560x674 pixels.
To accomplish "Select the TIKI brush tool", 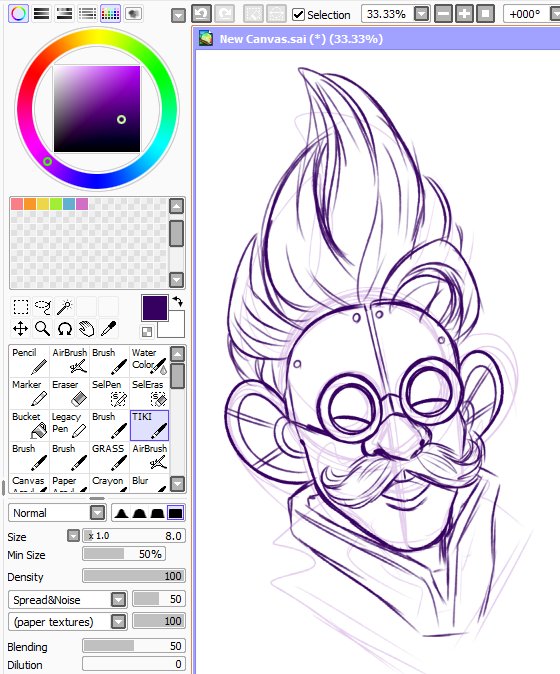I will [149, 425].
